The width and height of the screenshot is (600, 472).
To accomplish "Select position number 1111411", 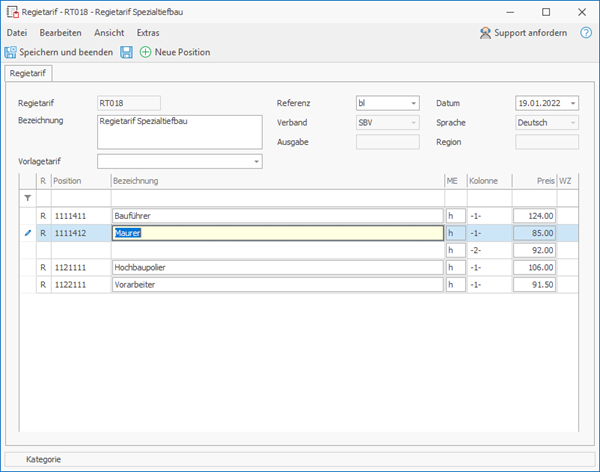I will (70, 216).
